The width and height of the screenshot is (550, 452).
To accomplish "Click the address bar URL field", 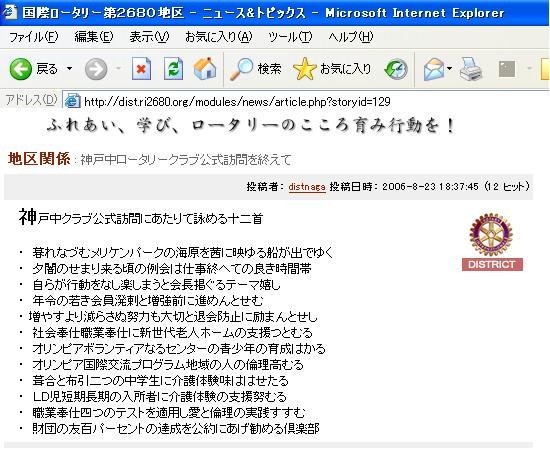I will click(305, 102).
